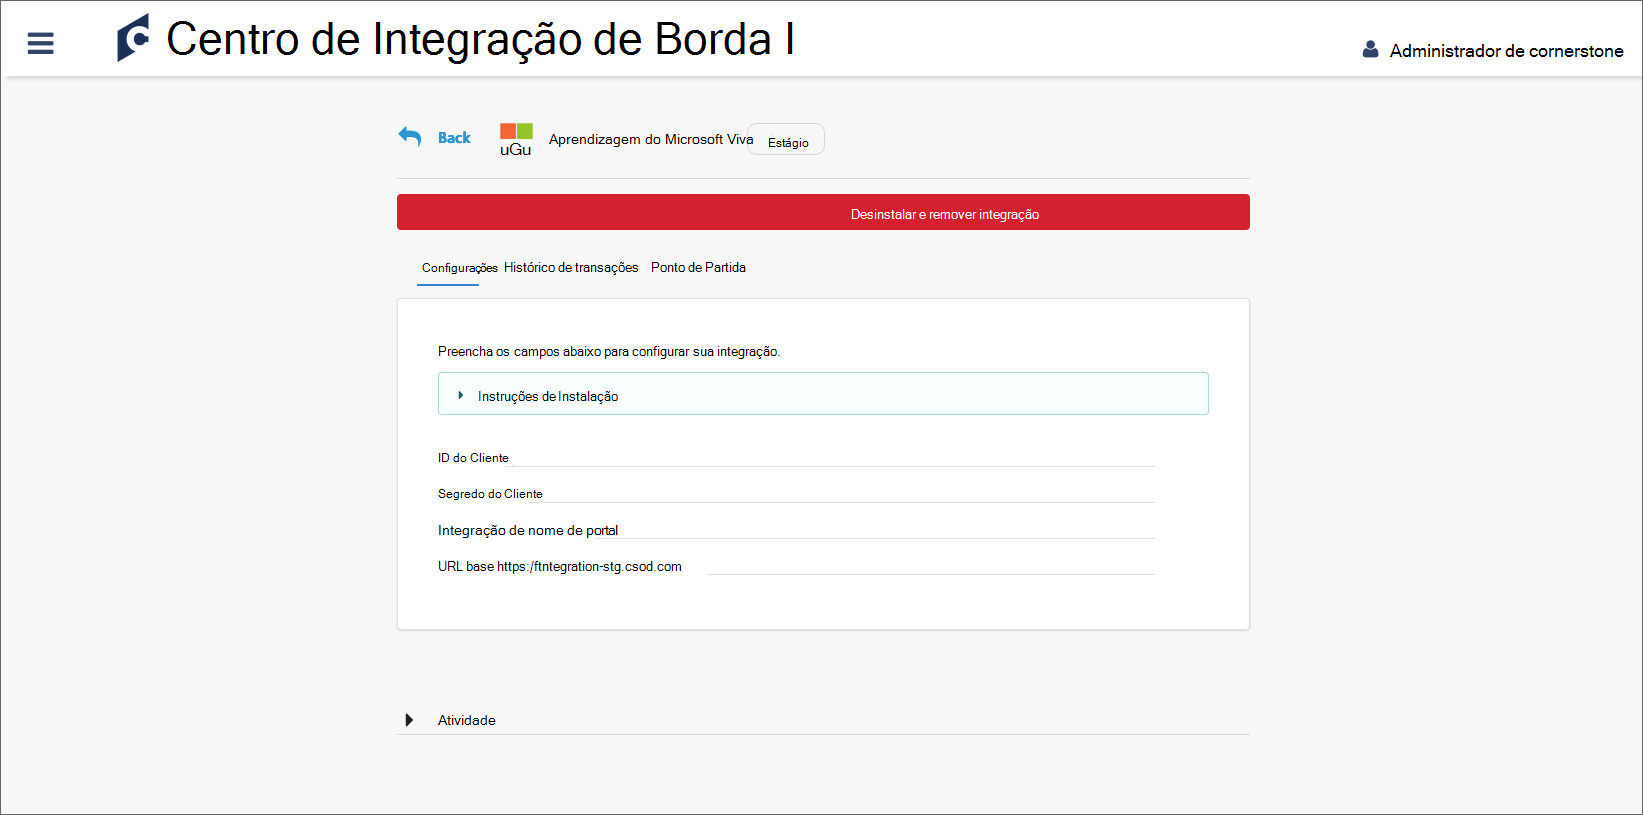Focus the URL base input field
Viewport: 1643px width, 815px height.
click(931, 565)
